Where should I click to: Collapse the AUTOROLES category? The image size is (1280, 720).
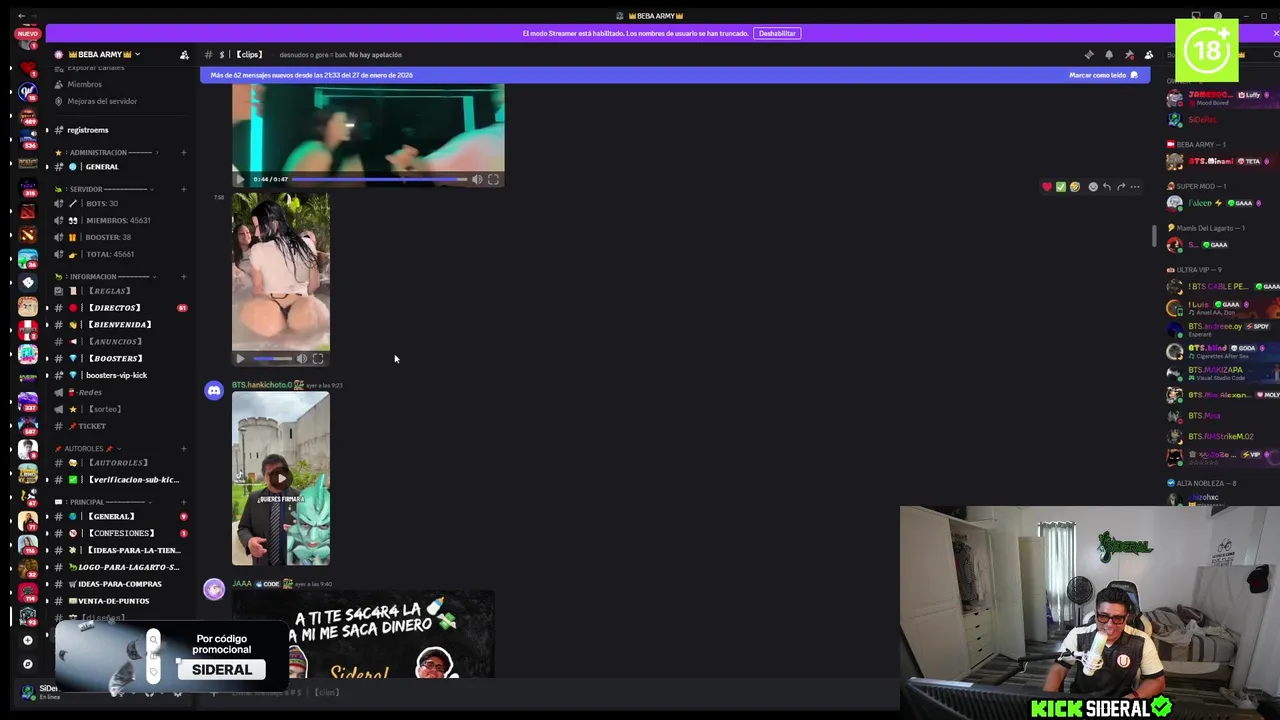click(x=88, y=449)
